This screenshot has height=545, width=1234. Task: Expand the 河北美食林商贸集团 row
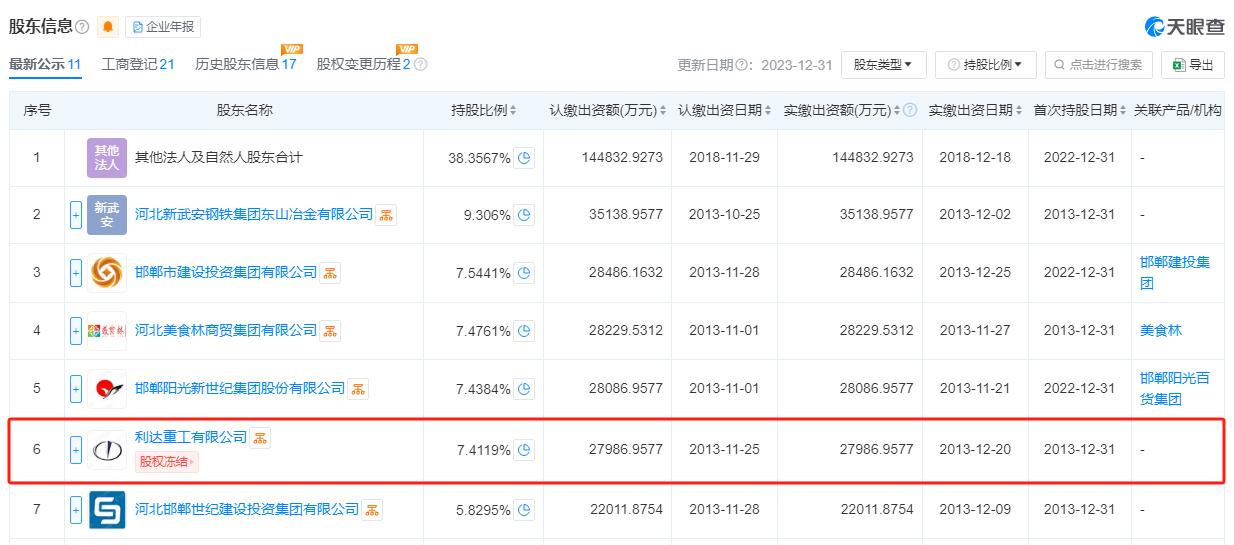(x=76, y=330)
